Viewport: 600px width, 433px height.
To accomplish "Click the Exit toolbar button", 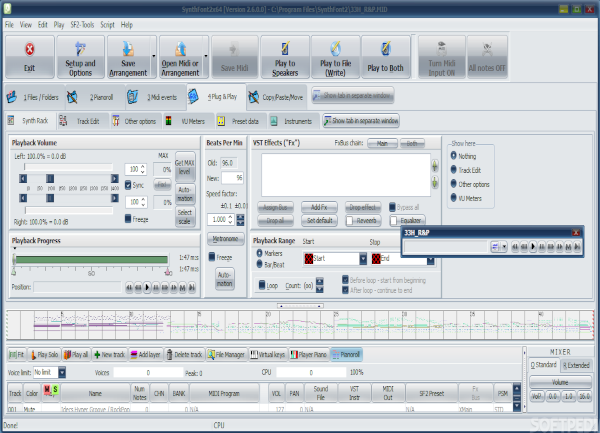I will click(29, 57).
